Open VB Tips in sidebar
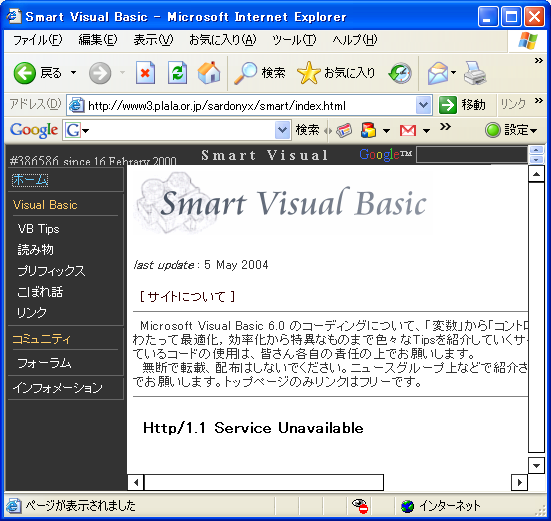 click(x=38, y=229)
